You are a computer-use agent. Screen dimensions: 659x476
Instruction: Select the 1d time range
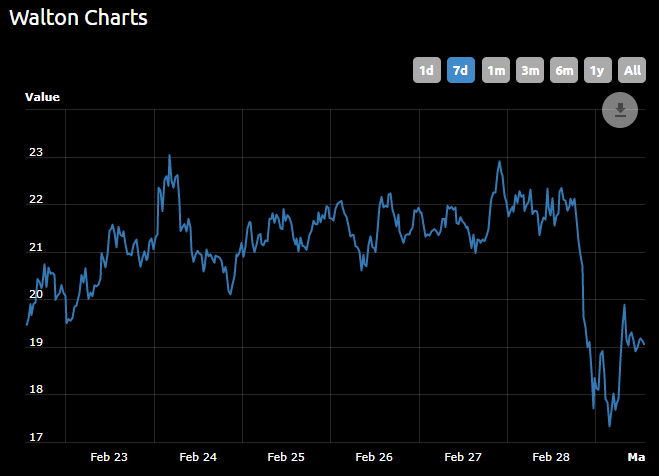pyautogui.click(x=426, y=70)
